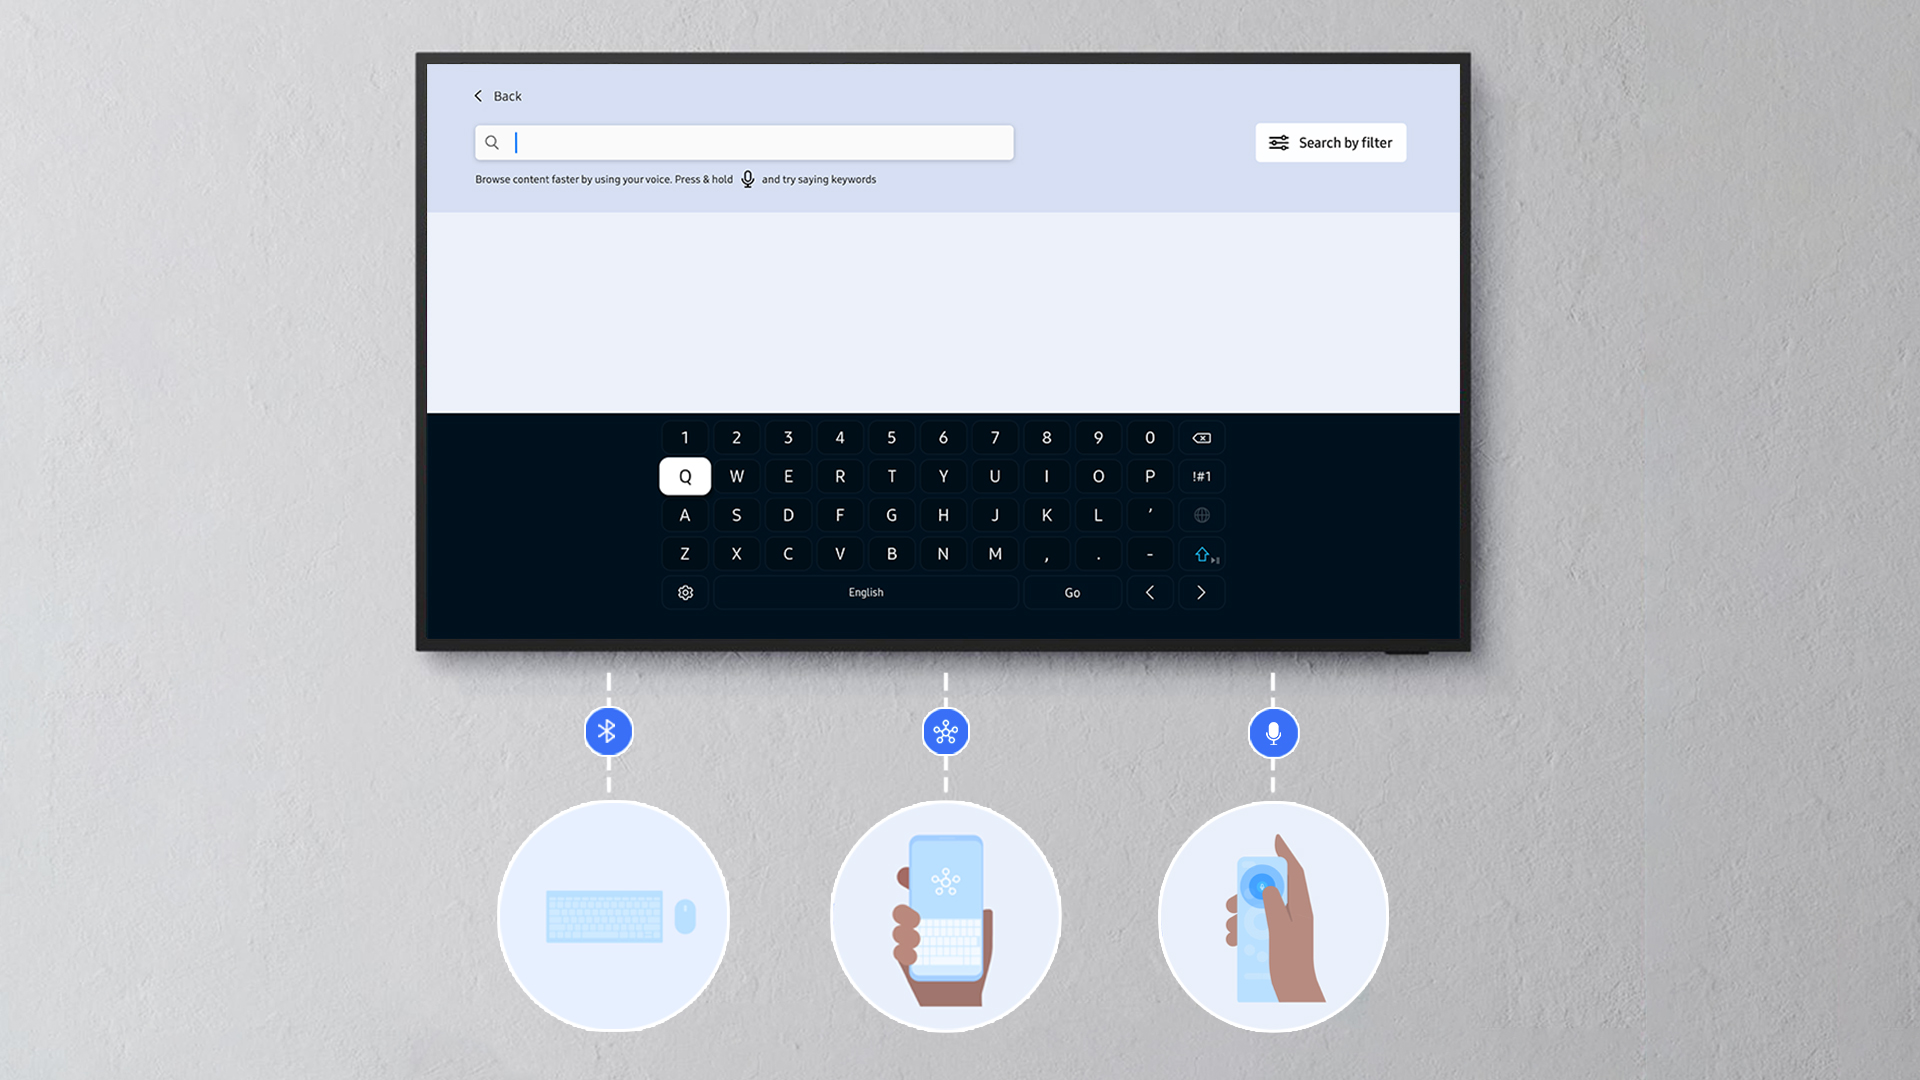Select the globe language settings icon
1920x1080 pixels.
[1201, 514]
